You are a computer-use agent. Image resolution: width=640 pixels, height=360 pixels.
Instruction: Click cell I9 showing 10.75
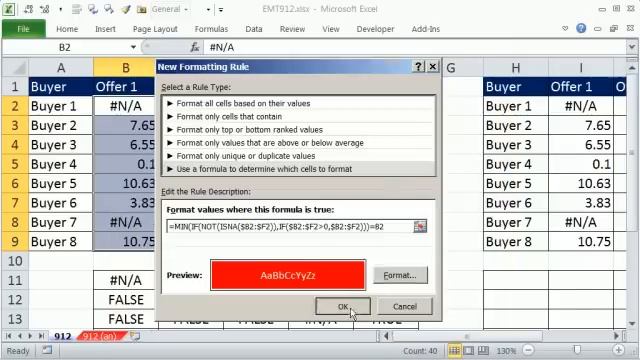(x=581, y=242)
